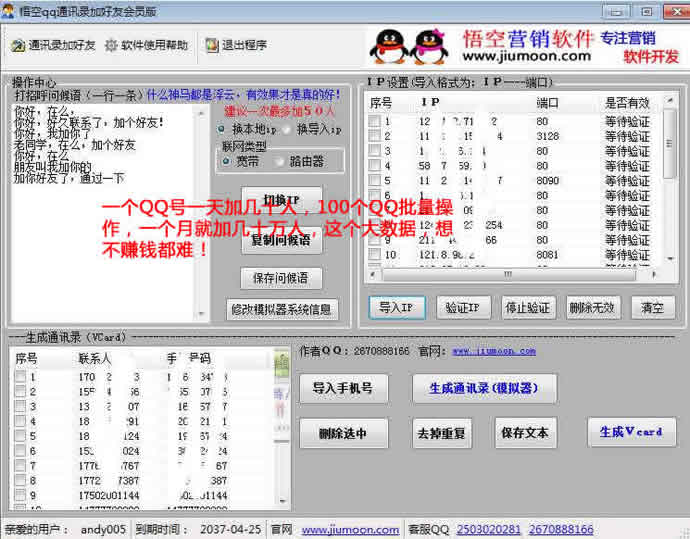The height and width of the screenshot is (539, 690).
Task: Open the official site link beside 作者QQ
Action: [x=494, y=352]
